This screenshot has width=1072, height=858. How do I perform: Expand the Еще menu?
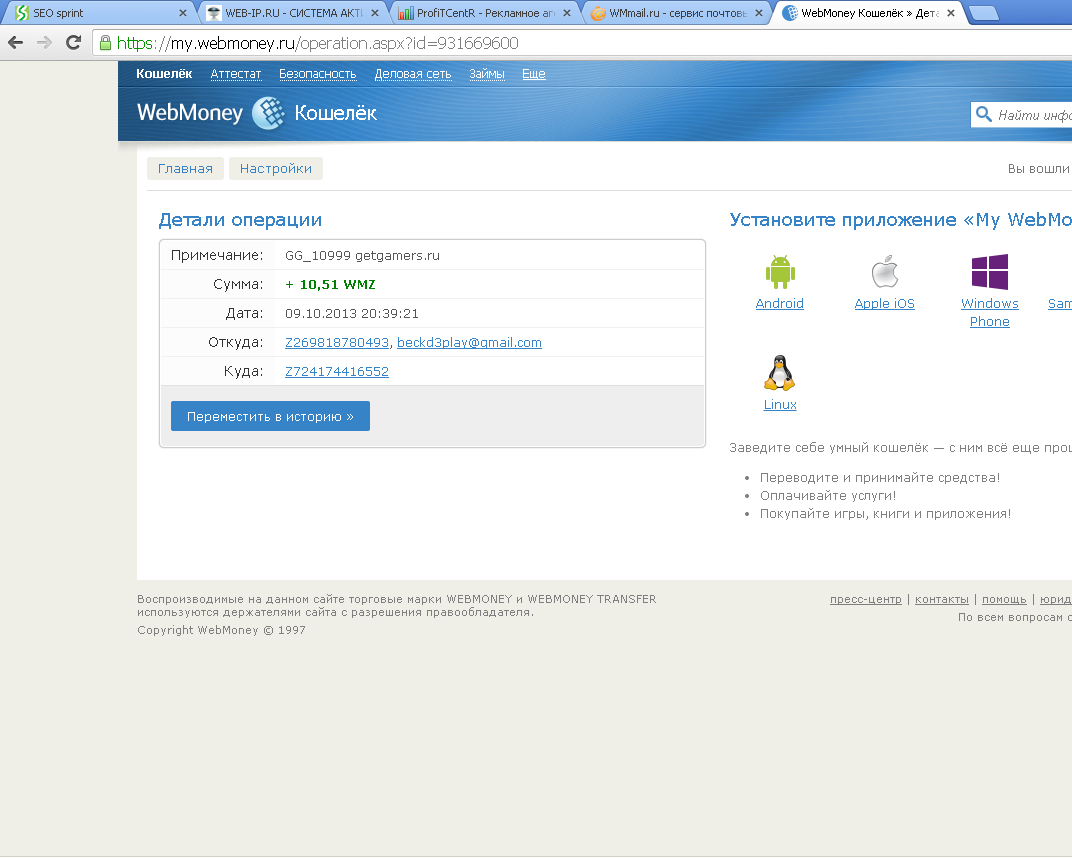(x=534, y=74)
